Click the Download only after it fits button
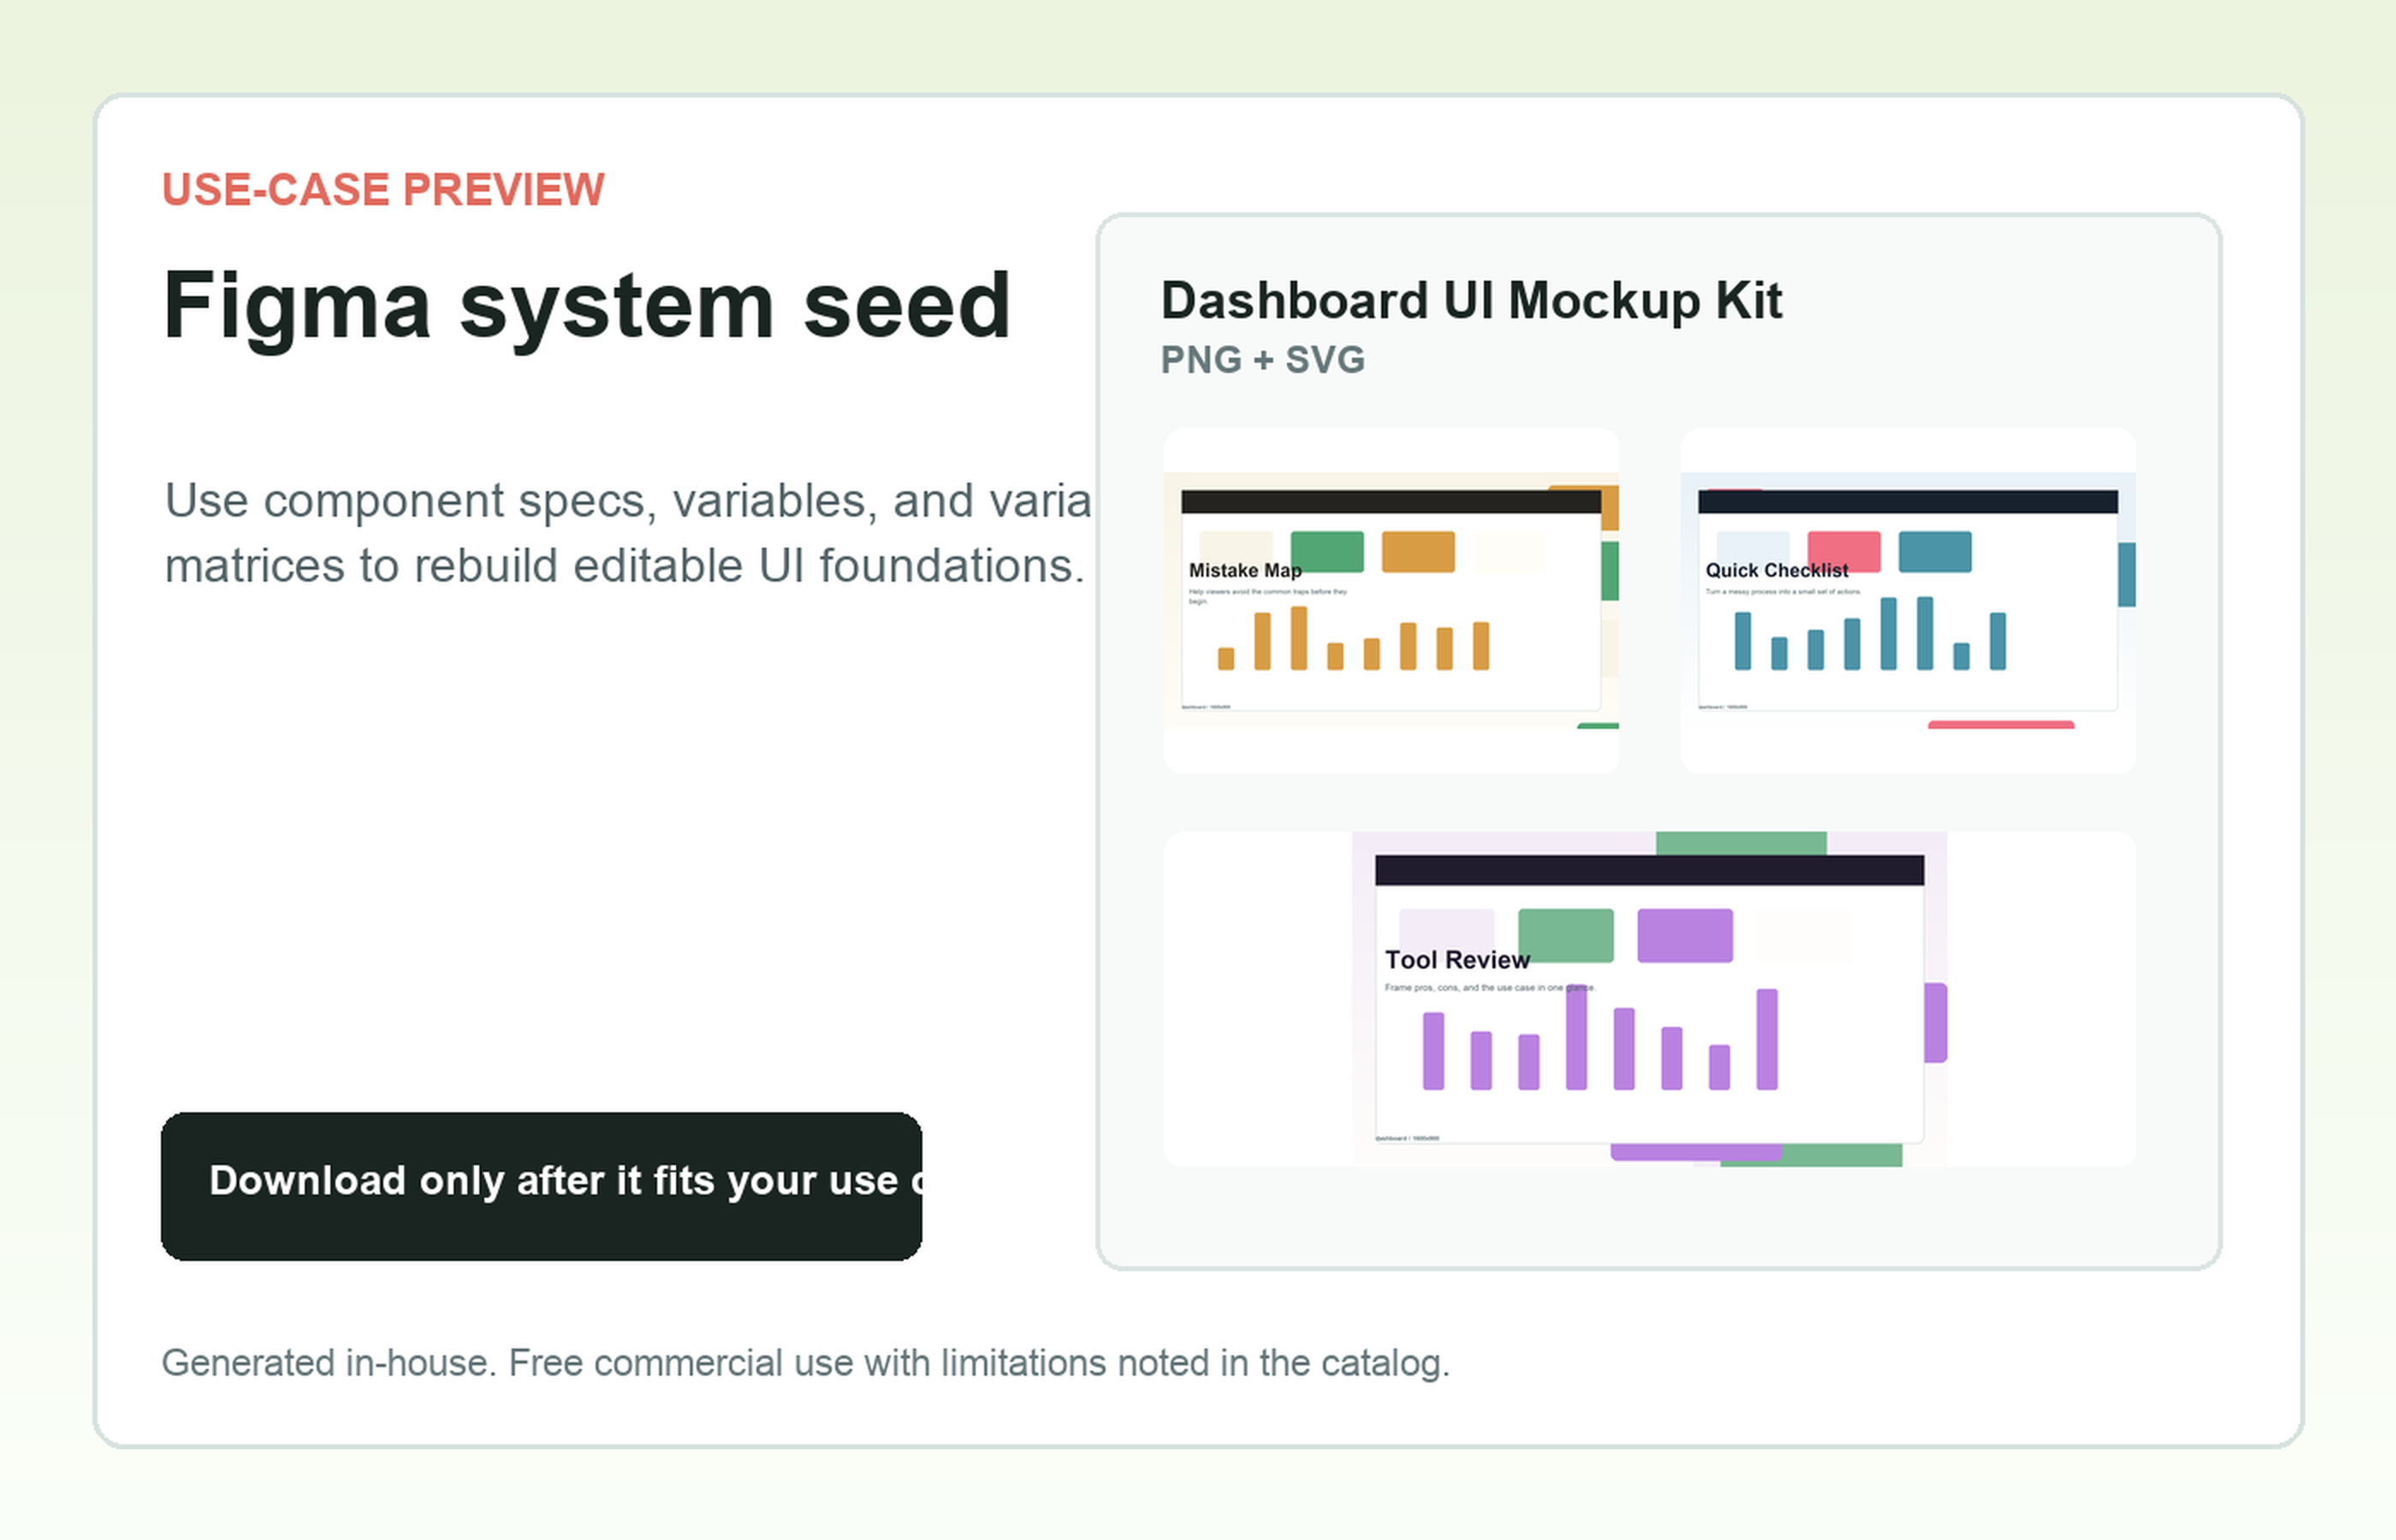Screen dimensions: 2396x1540 pos(541,1186)
